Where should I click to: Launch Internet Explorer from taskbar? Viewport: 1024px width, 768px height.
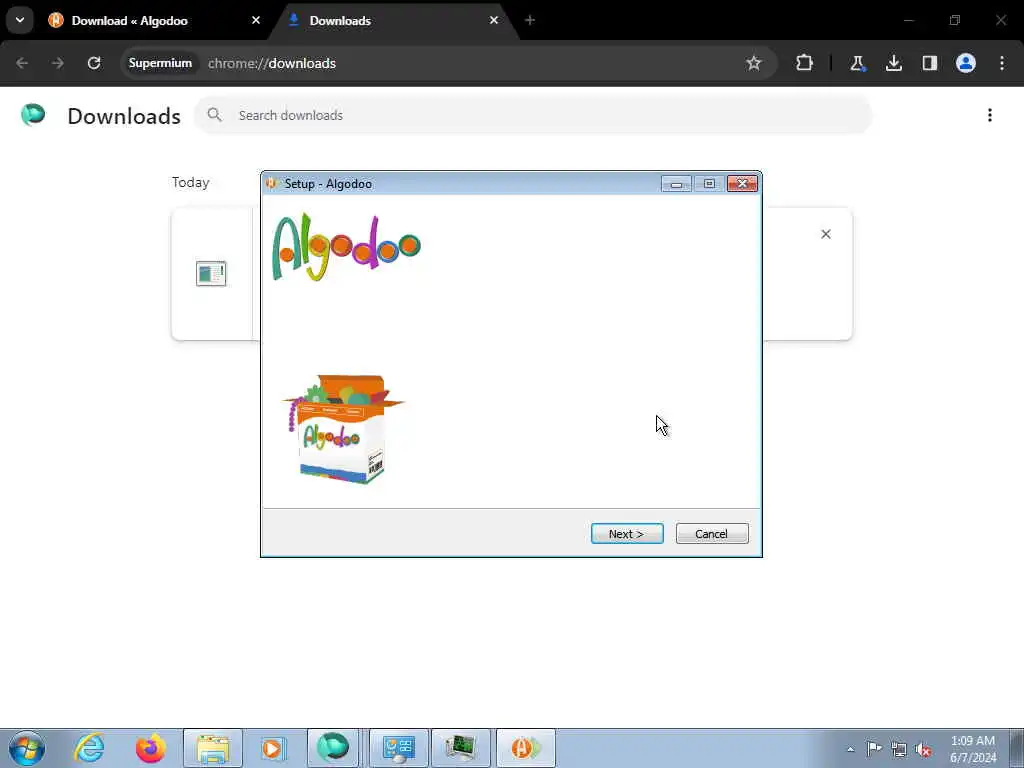tap(89, 748)
